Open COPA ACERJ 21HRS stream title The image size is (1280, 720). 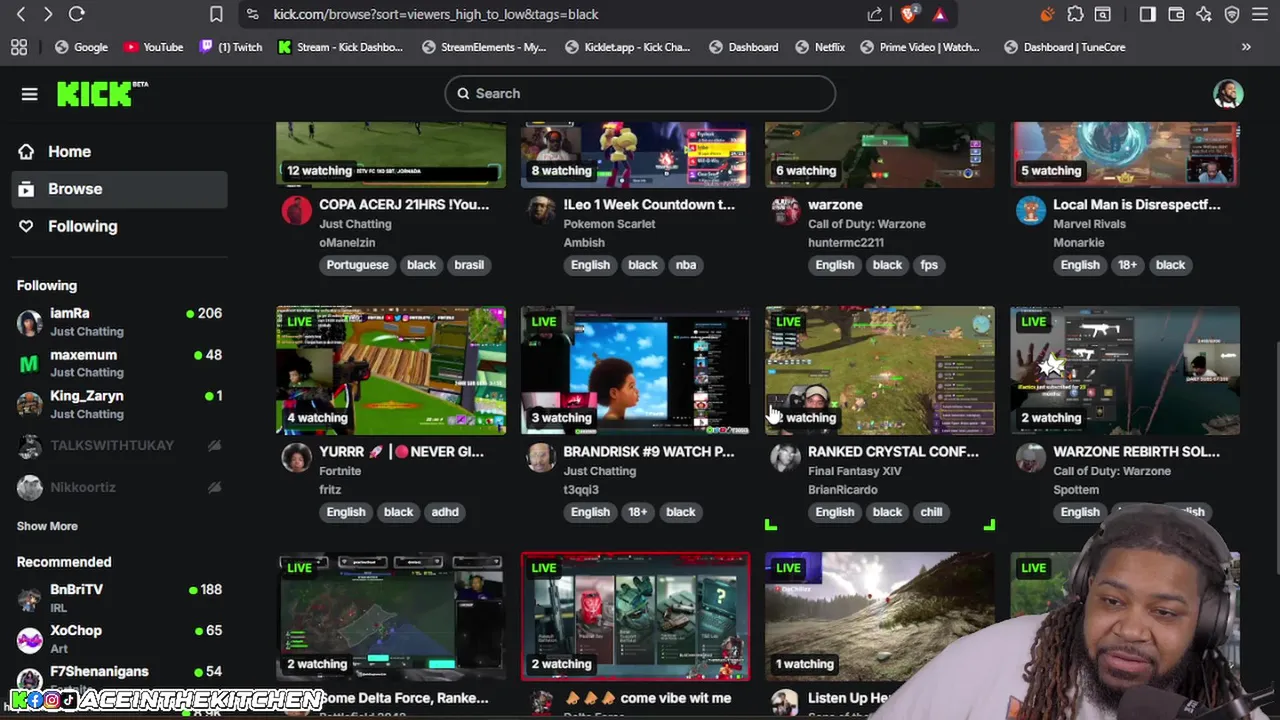(404, 204)
